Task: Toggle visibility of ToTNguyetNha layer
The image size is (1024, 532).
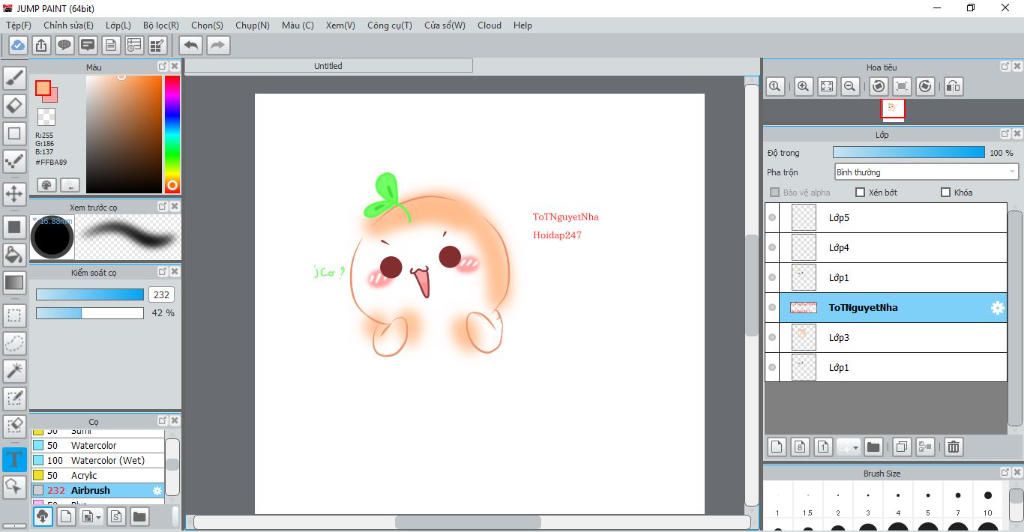Action: pos(773,307)
